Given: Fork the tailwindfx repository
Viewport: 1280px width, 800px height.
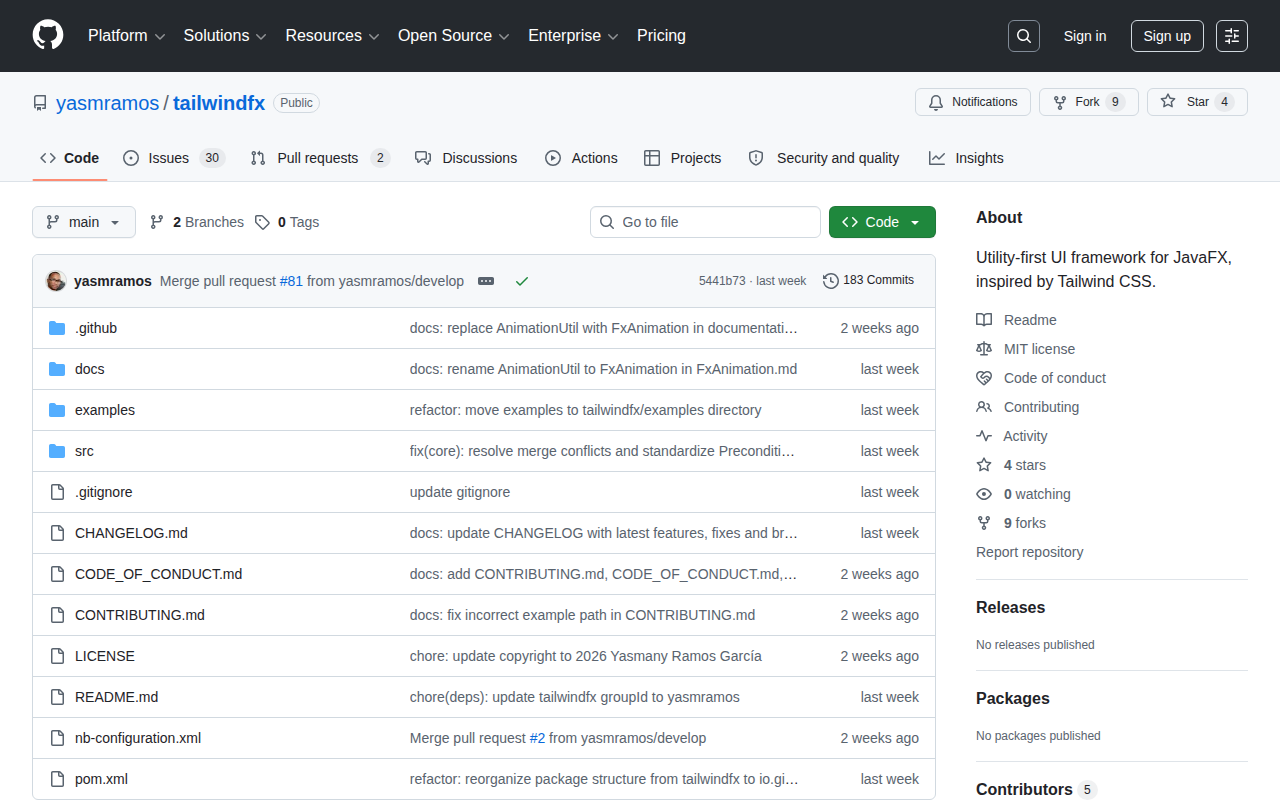Looking at the screenshot, I should point(1089,102).
